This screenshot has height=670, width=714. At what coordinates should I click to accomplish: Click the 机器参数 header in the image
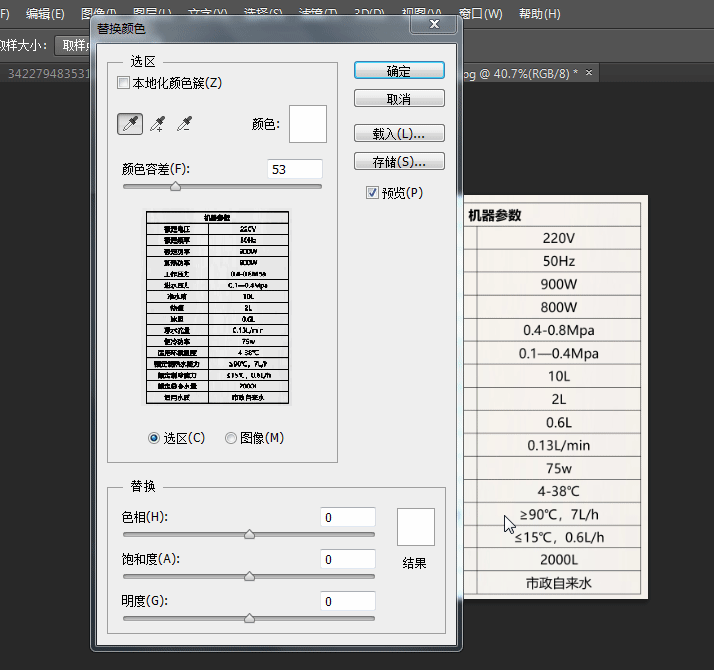(495, 215)
